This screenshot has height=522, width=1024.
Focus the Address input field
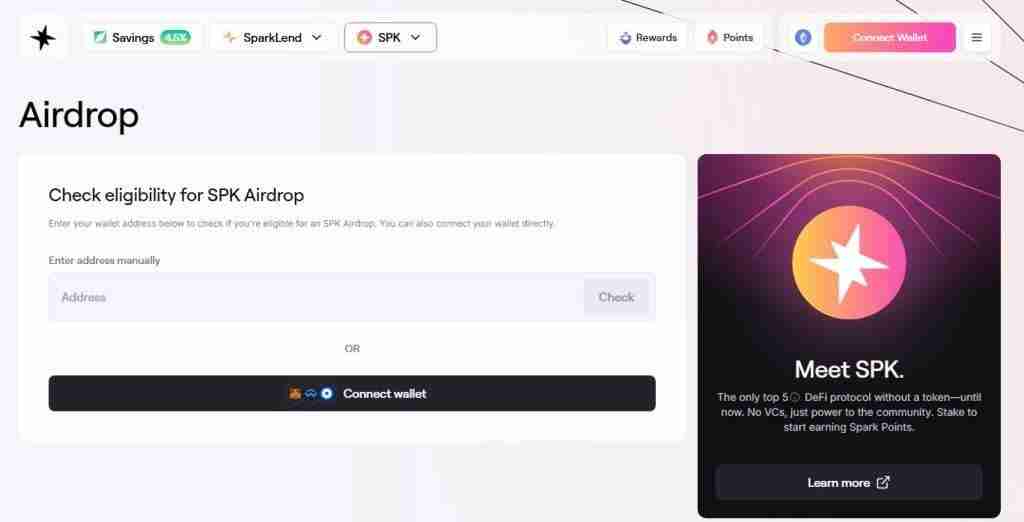[x=317, y=297]
